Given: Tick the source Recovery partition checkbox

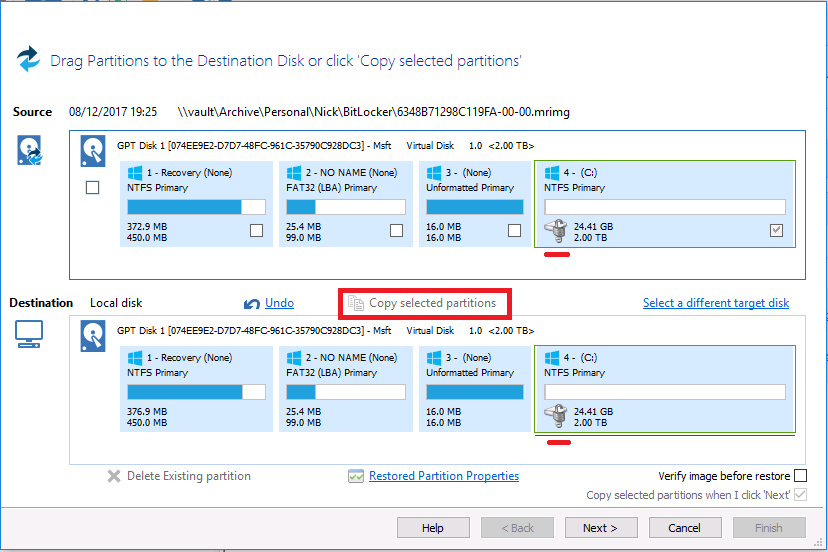Looking at the screenshot, I should coord(257,231).
